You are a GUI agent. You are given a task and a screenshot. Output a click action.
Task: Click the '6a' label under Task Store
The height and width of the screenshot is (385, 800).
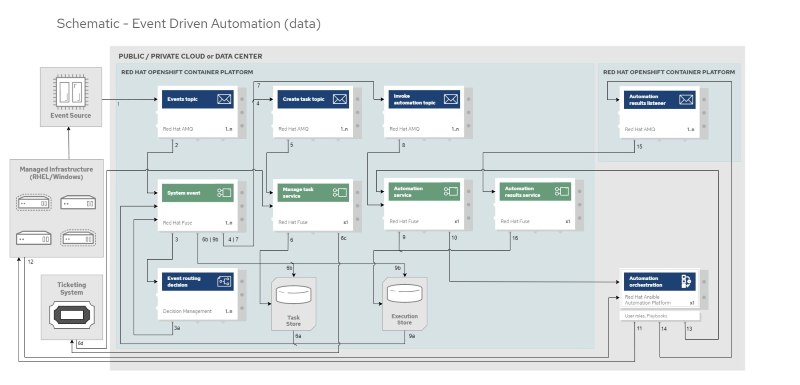coord(298,337)
